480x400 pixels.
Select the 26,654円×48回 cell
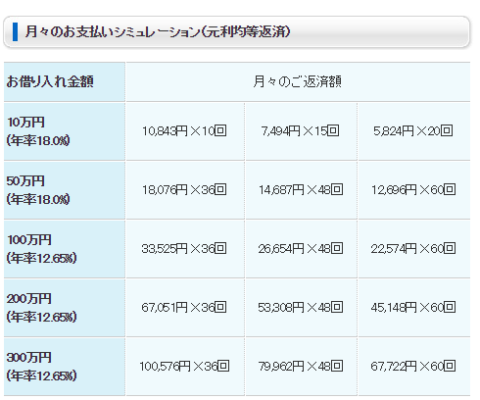(301, 249)
